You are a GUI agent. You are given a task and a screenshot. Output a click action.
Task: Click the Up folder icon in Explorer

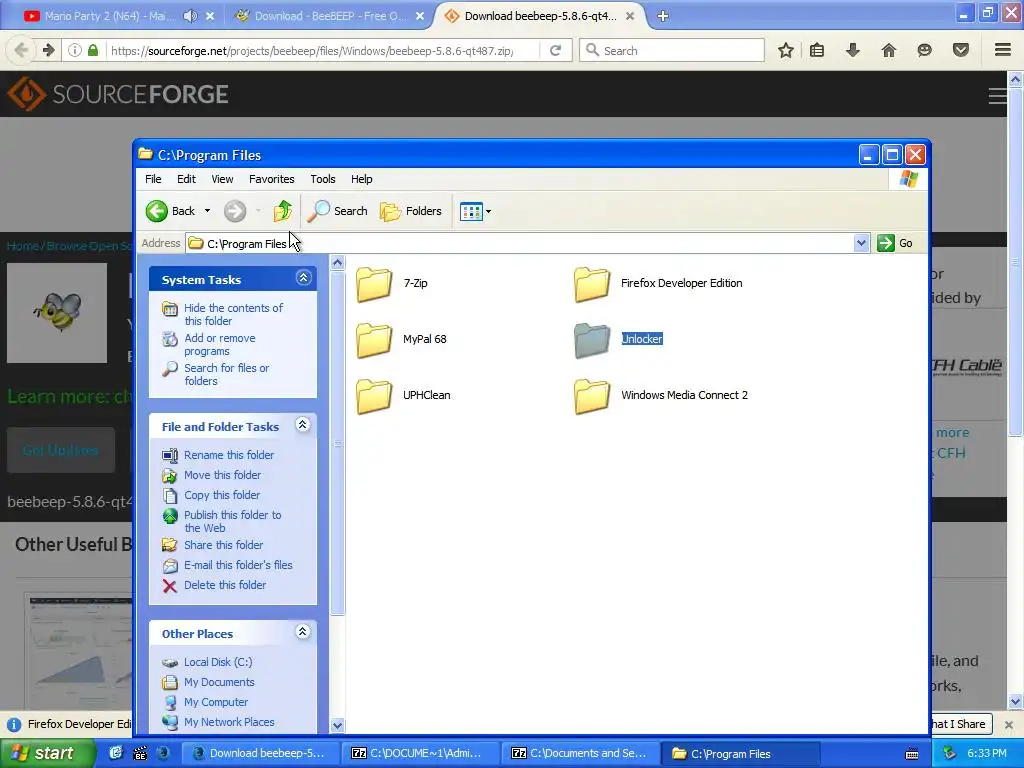[x=283, y=211]
